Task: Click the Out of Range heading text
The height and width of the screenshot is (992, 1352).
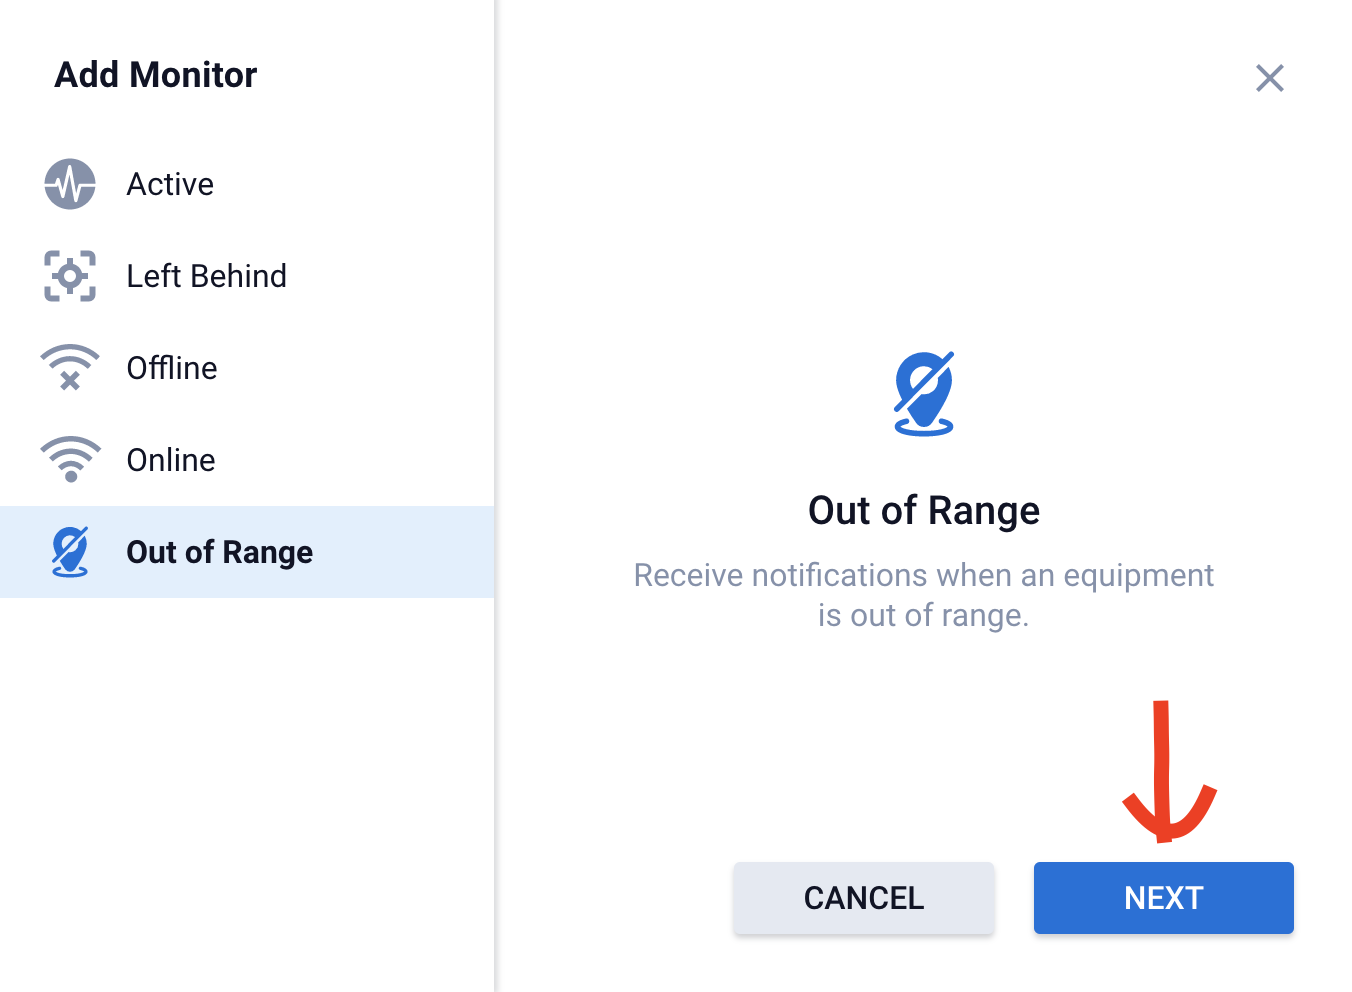Action: [x=924, y=511]
